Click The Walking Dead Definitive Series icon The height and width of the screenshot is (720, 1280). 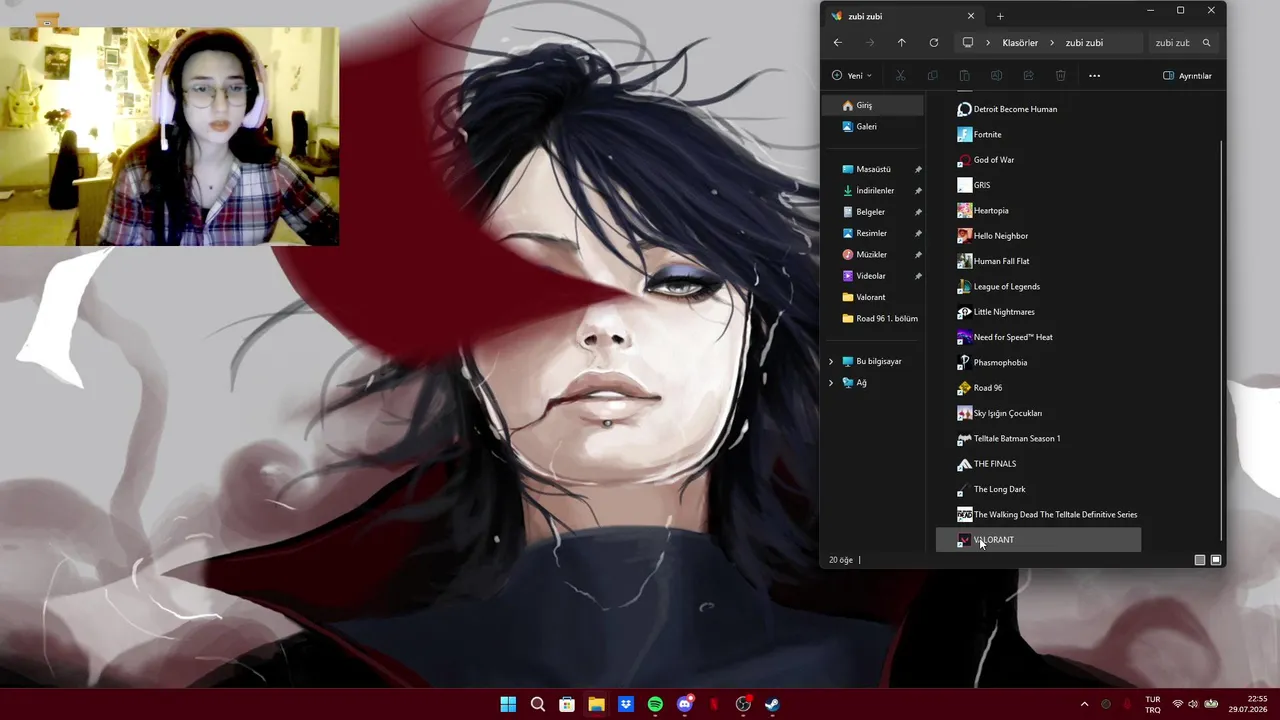[964, 514]
